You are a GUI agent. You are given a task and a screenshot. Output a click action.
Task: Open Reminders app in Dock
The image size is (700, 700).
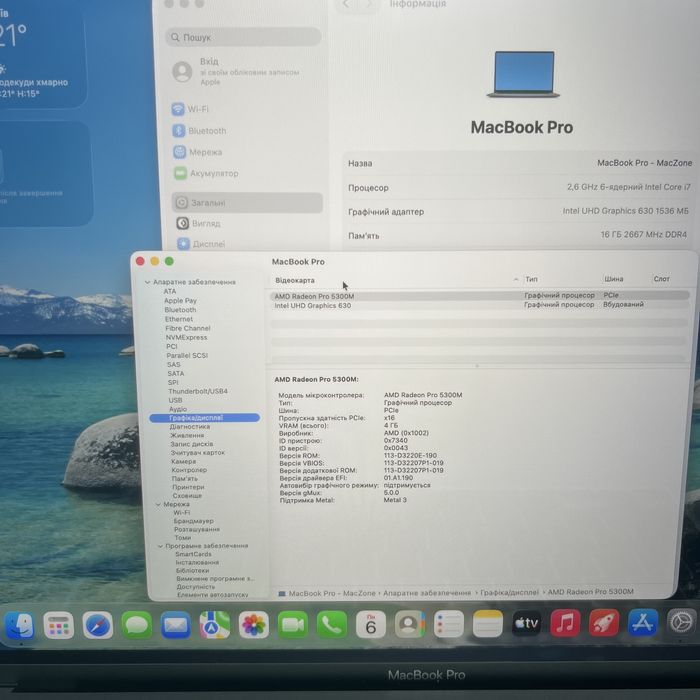point(449,624)
